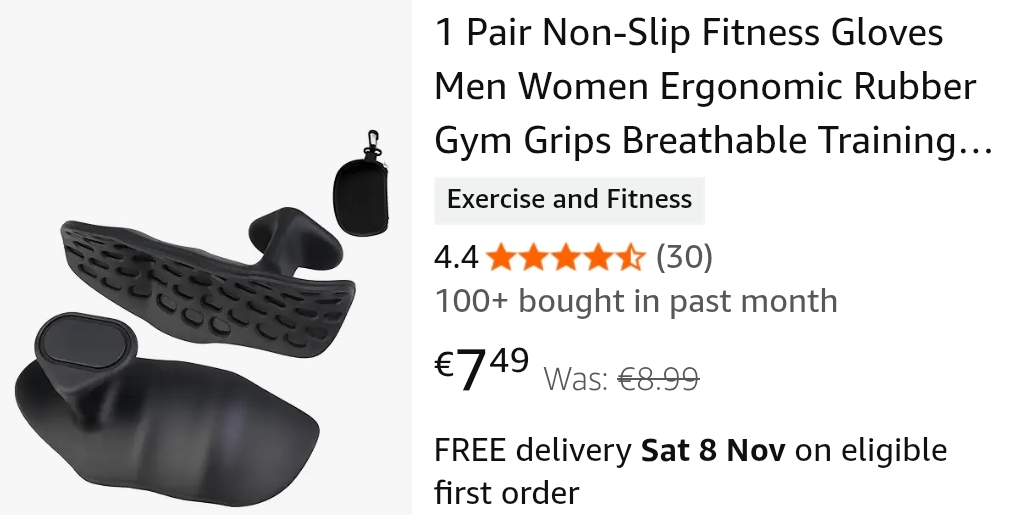Open the 30 customer reviews link
1013x515 pixels.
[x=684, y=257]
